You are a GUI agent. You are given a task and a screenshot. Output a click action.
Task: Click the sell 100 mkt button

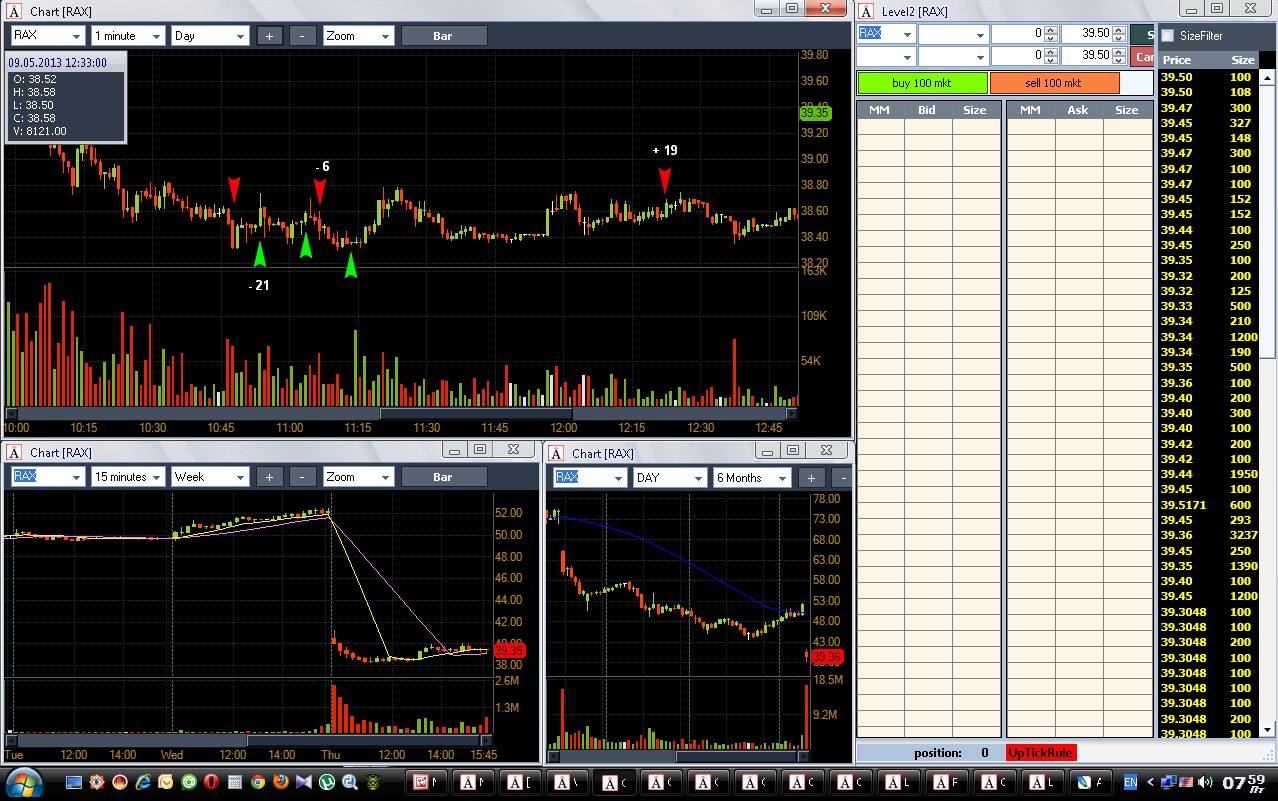pyautogui.click(x=1053, y=83)
